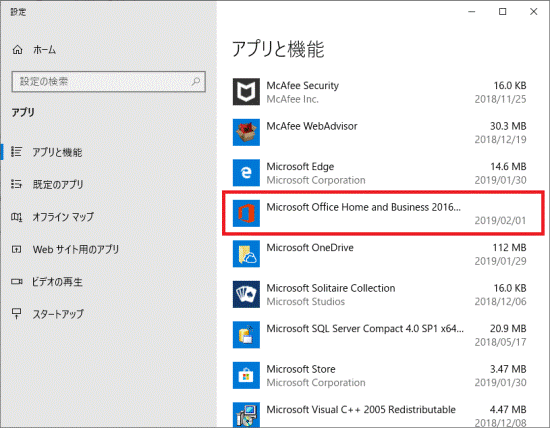550x428 pixels.
Task: Click the 3.47 MB size value
Action: click(508, 369)
